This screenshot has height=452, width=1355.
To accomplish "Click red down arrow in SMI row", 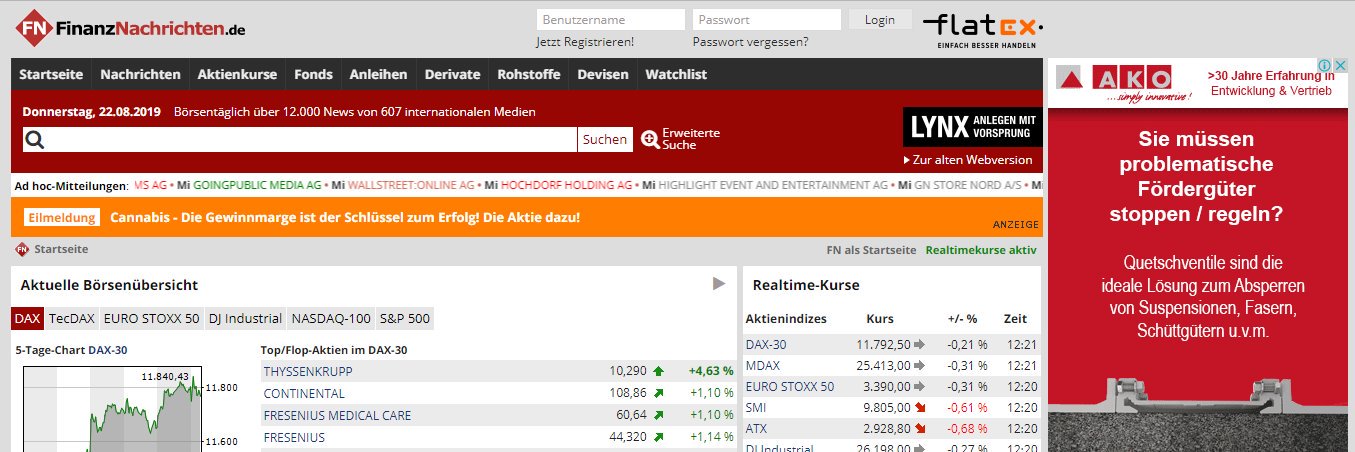I will [x=919, y=407].
